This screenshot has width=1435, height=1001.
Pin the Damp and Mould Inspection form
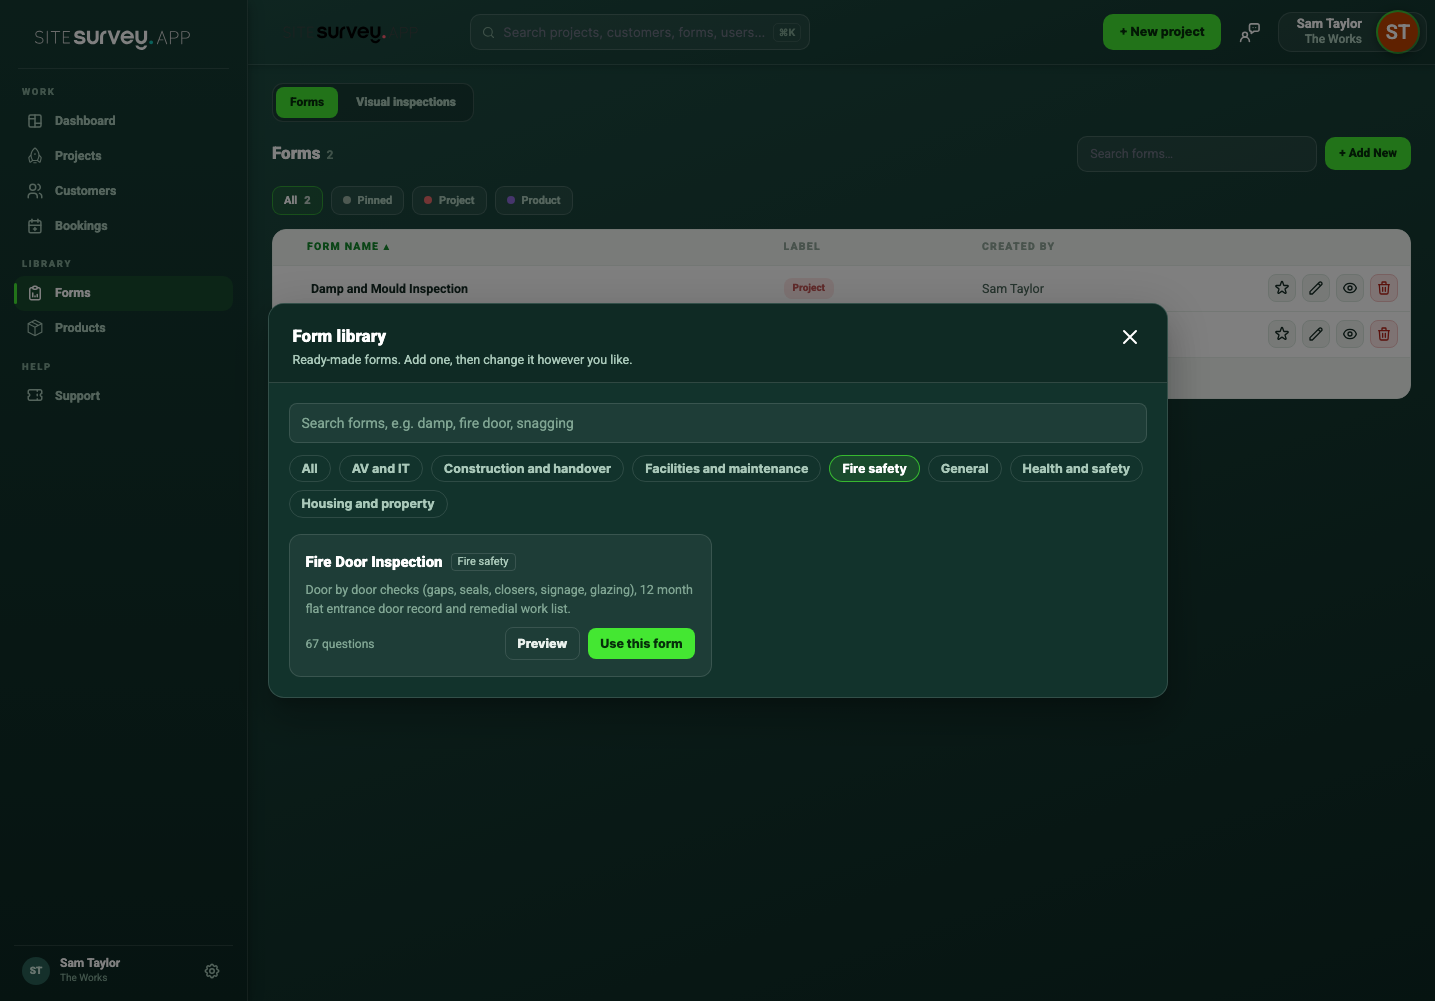pos(1282,288)
